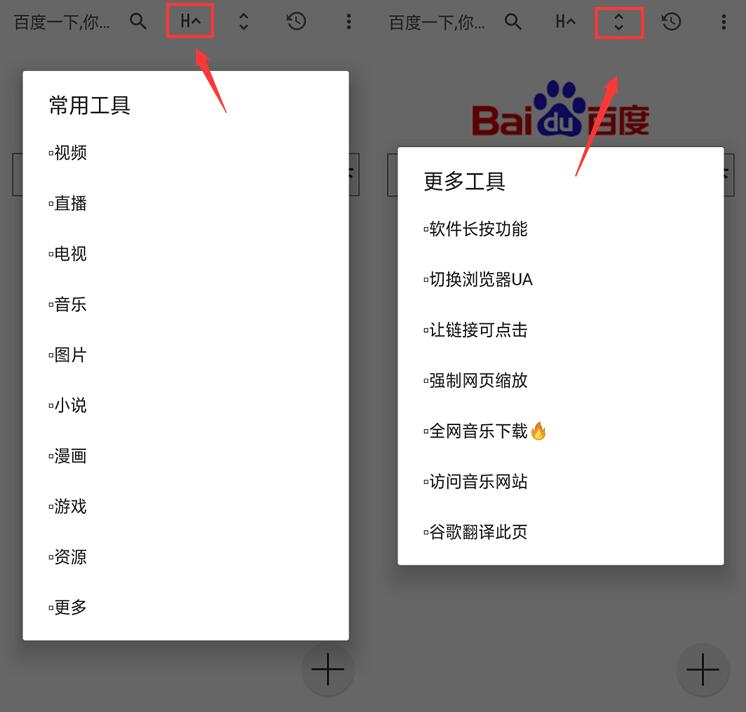Screen dimensions: 746x712
Task: Open history icon in left screen
Action: click(296, 21)
